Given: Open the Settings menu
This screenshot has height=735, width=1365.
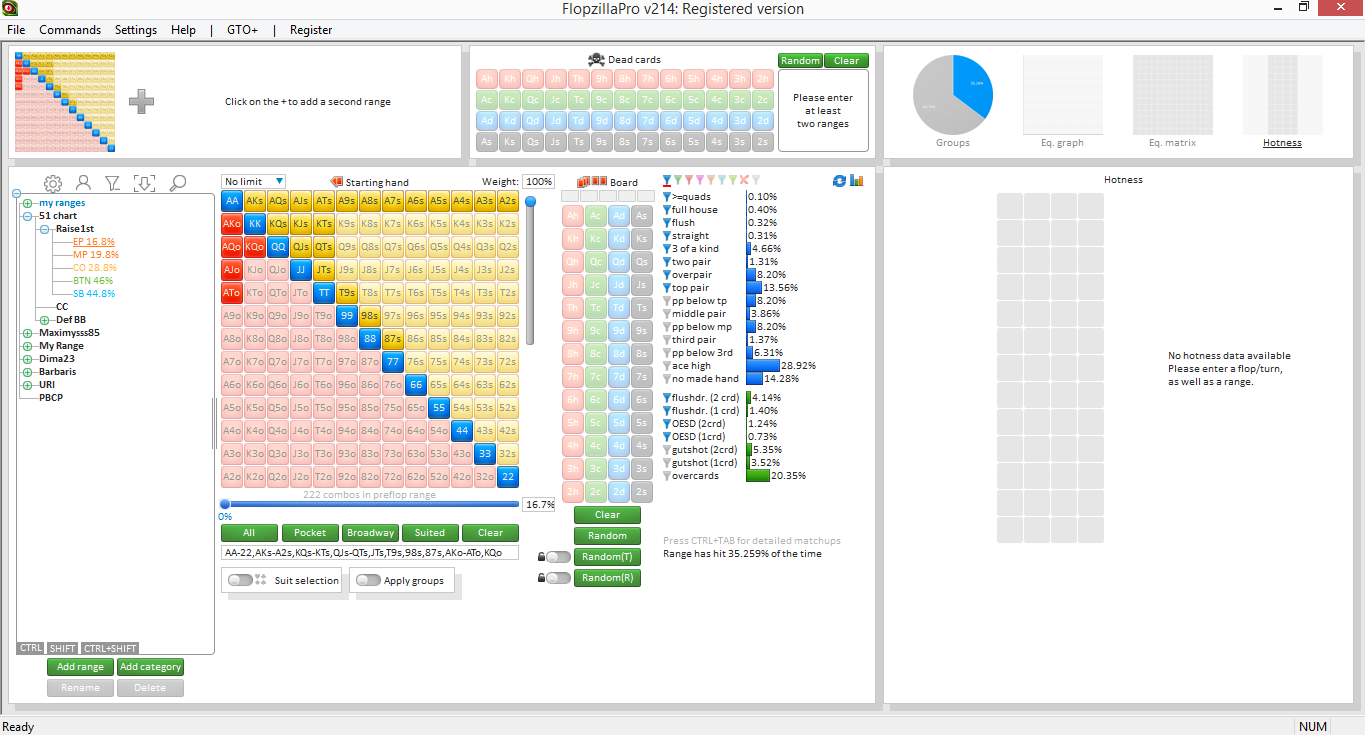Looking at the screenshot, I should (x=136, y=30).
